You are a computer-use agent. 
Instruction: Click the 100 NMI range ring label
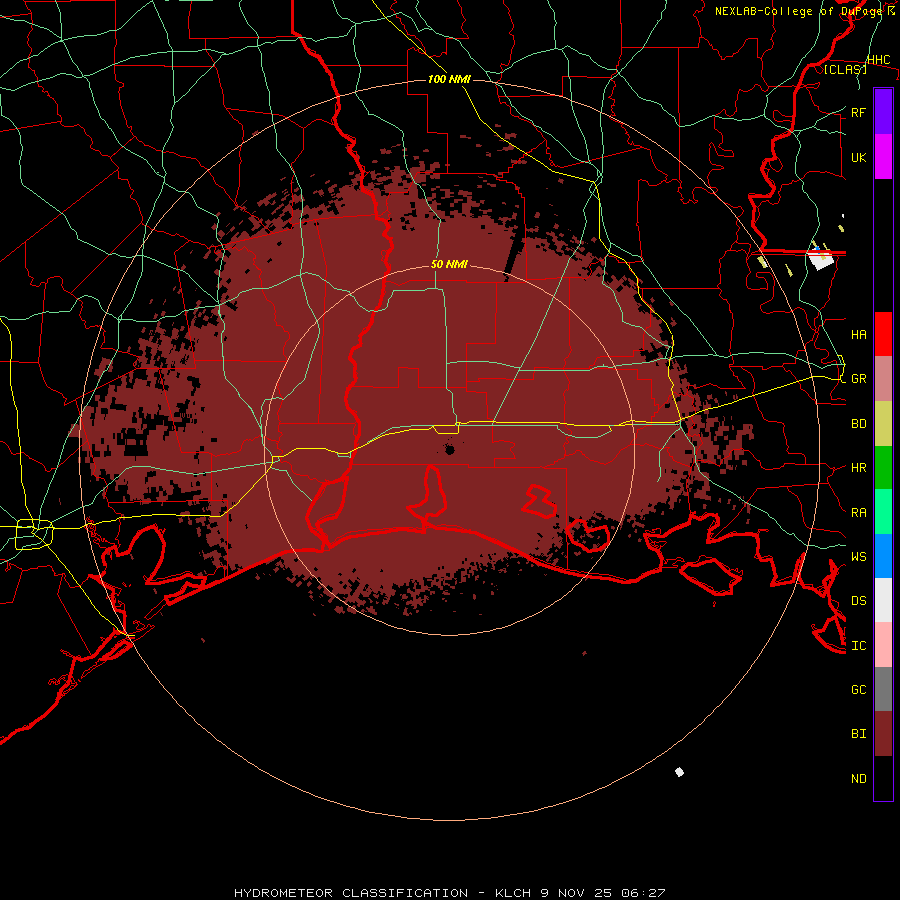coord(449,79)
